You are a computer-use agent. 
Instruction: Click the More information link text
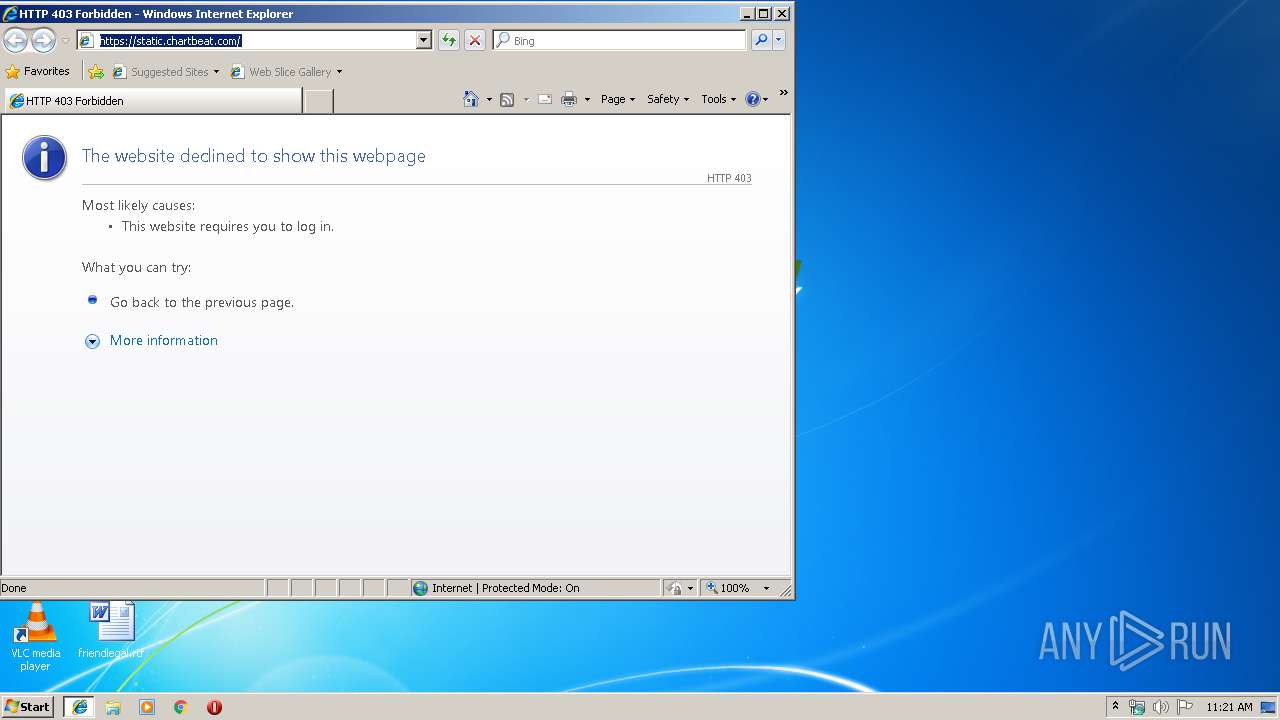pos(164,340)
